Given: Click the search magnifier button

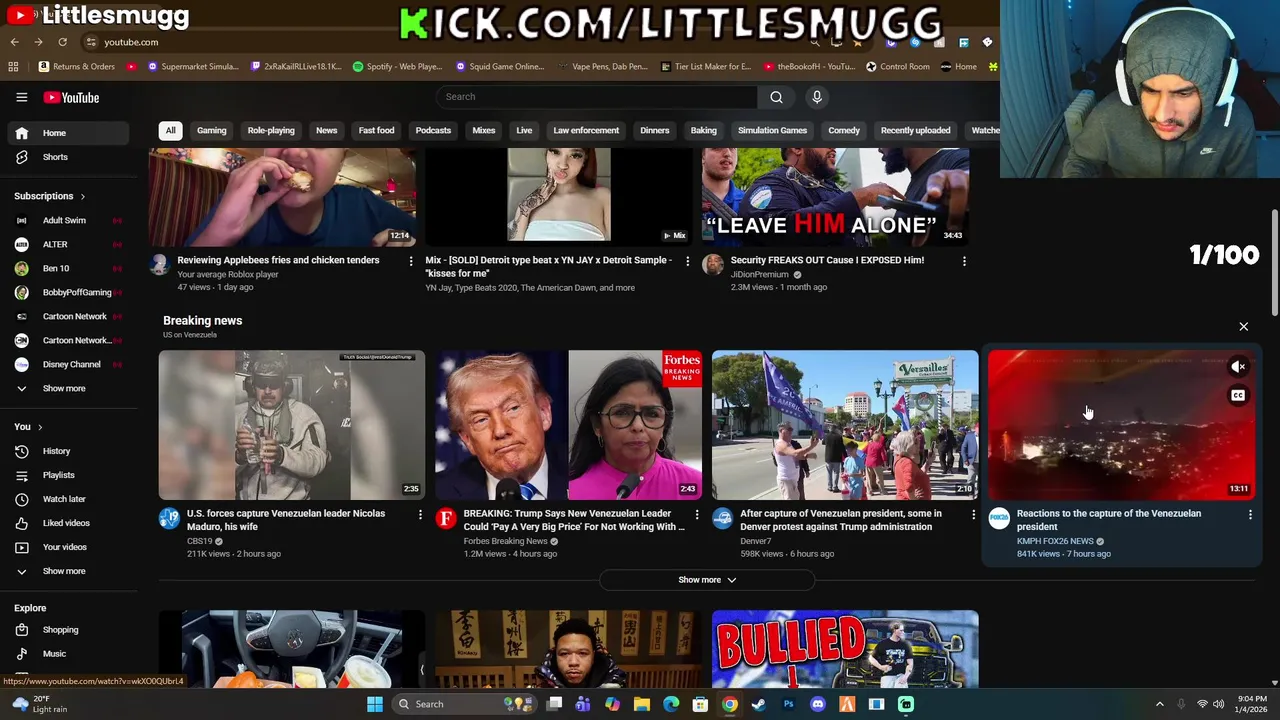Looking at the screenshot, I should (x=776, y=97).
